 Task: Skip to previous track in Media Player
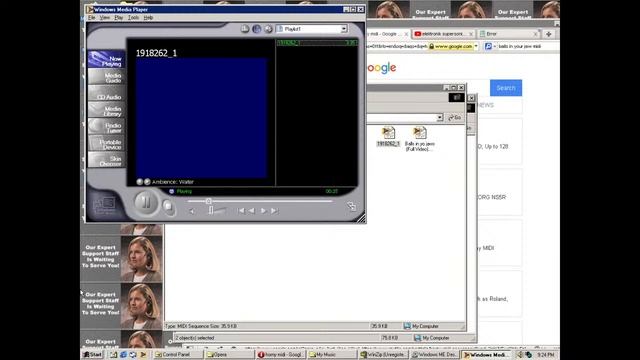[241, 211]
